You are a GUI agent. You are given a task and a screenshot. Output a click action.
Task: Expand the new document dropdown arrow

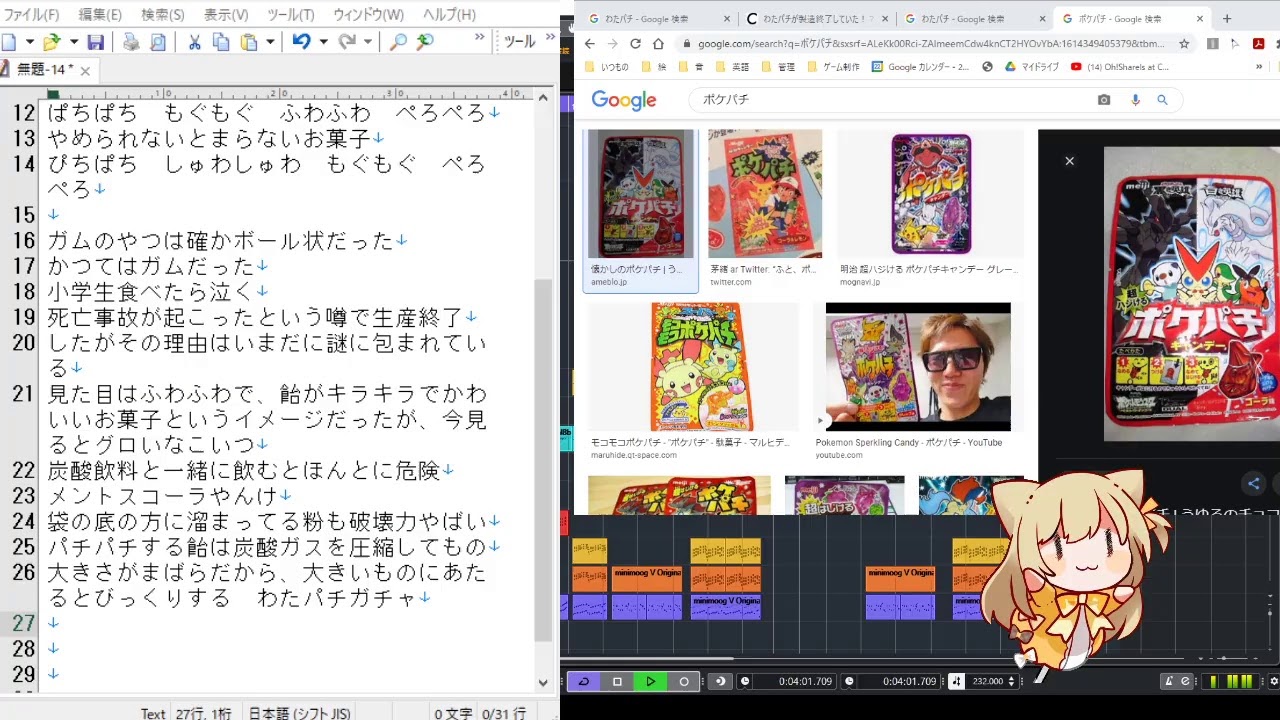point(30,41)
